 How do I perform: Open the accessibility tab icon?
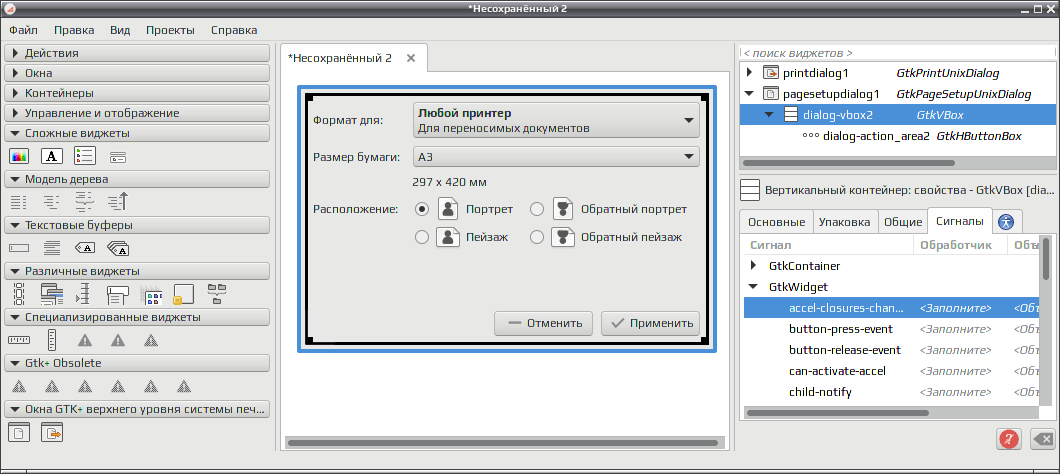1007,222
